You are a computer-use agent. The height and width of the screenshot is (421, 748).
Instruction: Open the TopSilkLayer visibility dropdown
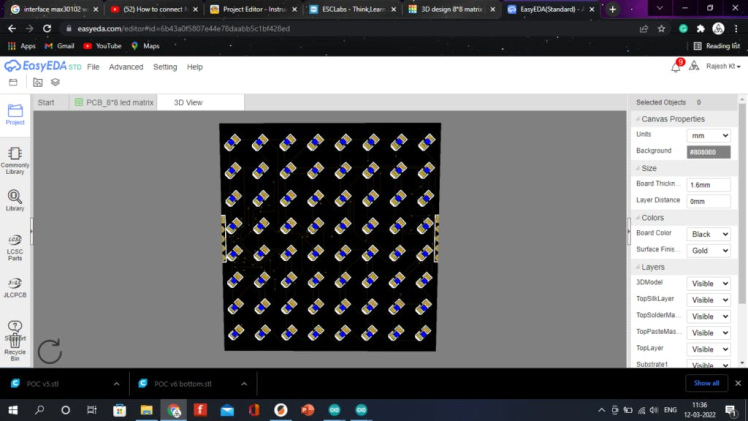[708, 300]
